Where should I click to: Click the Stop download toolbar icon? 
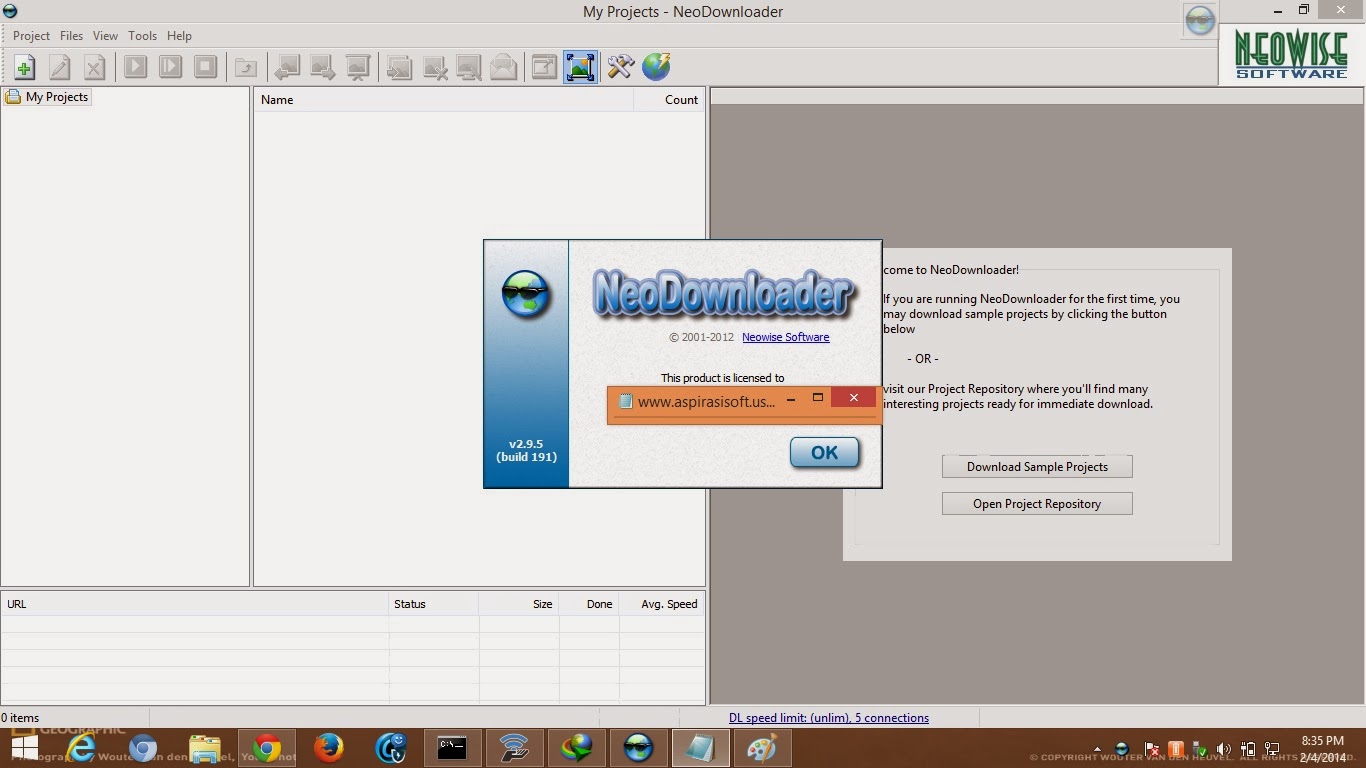(x=206, y=67)
